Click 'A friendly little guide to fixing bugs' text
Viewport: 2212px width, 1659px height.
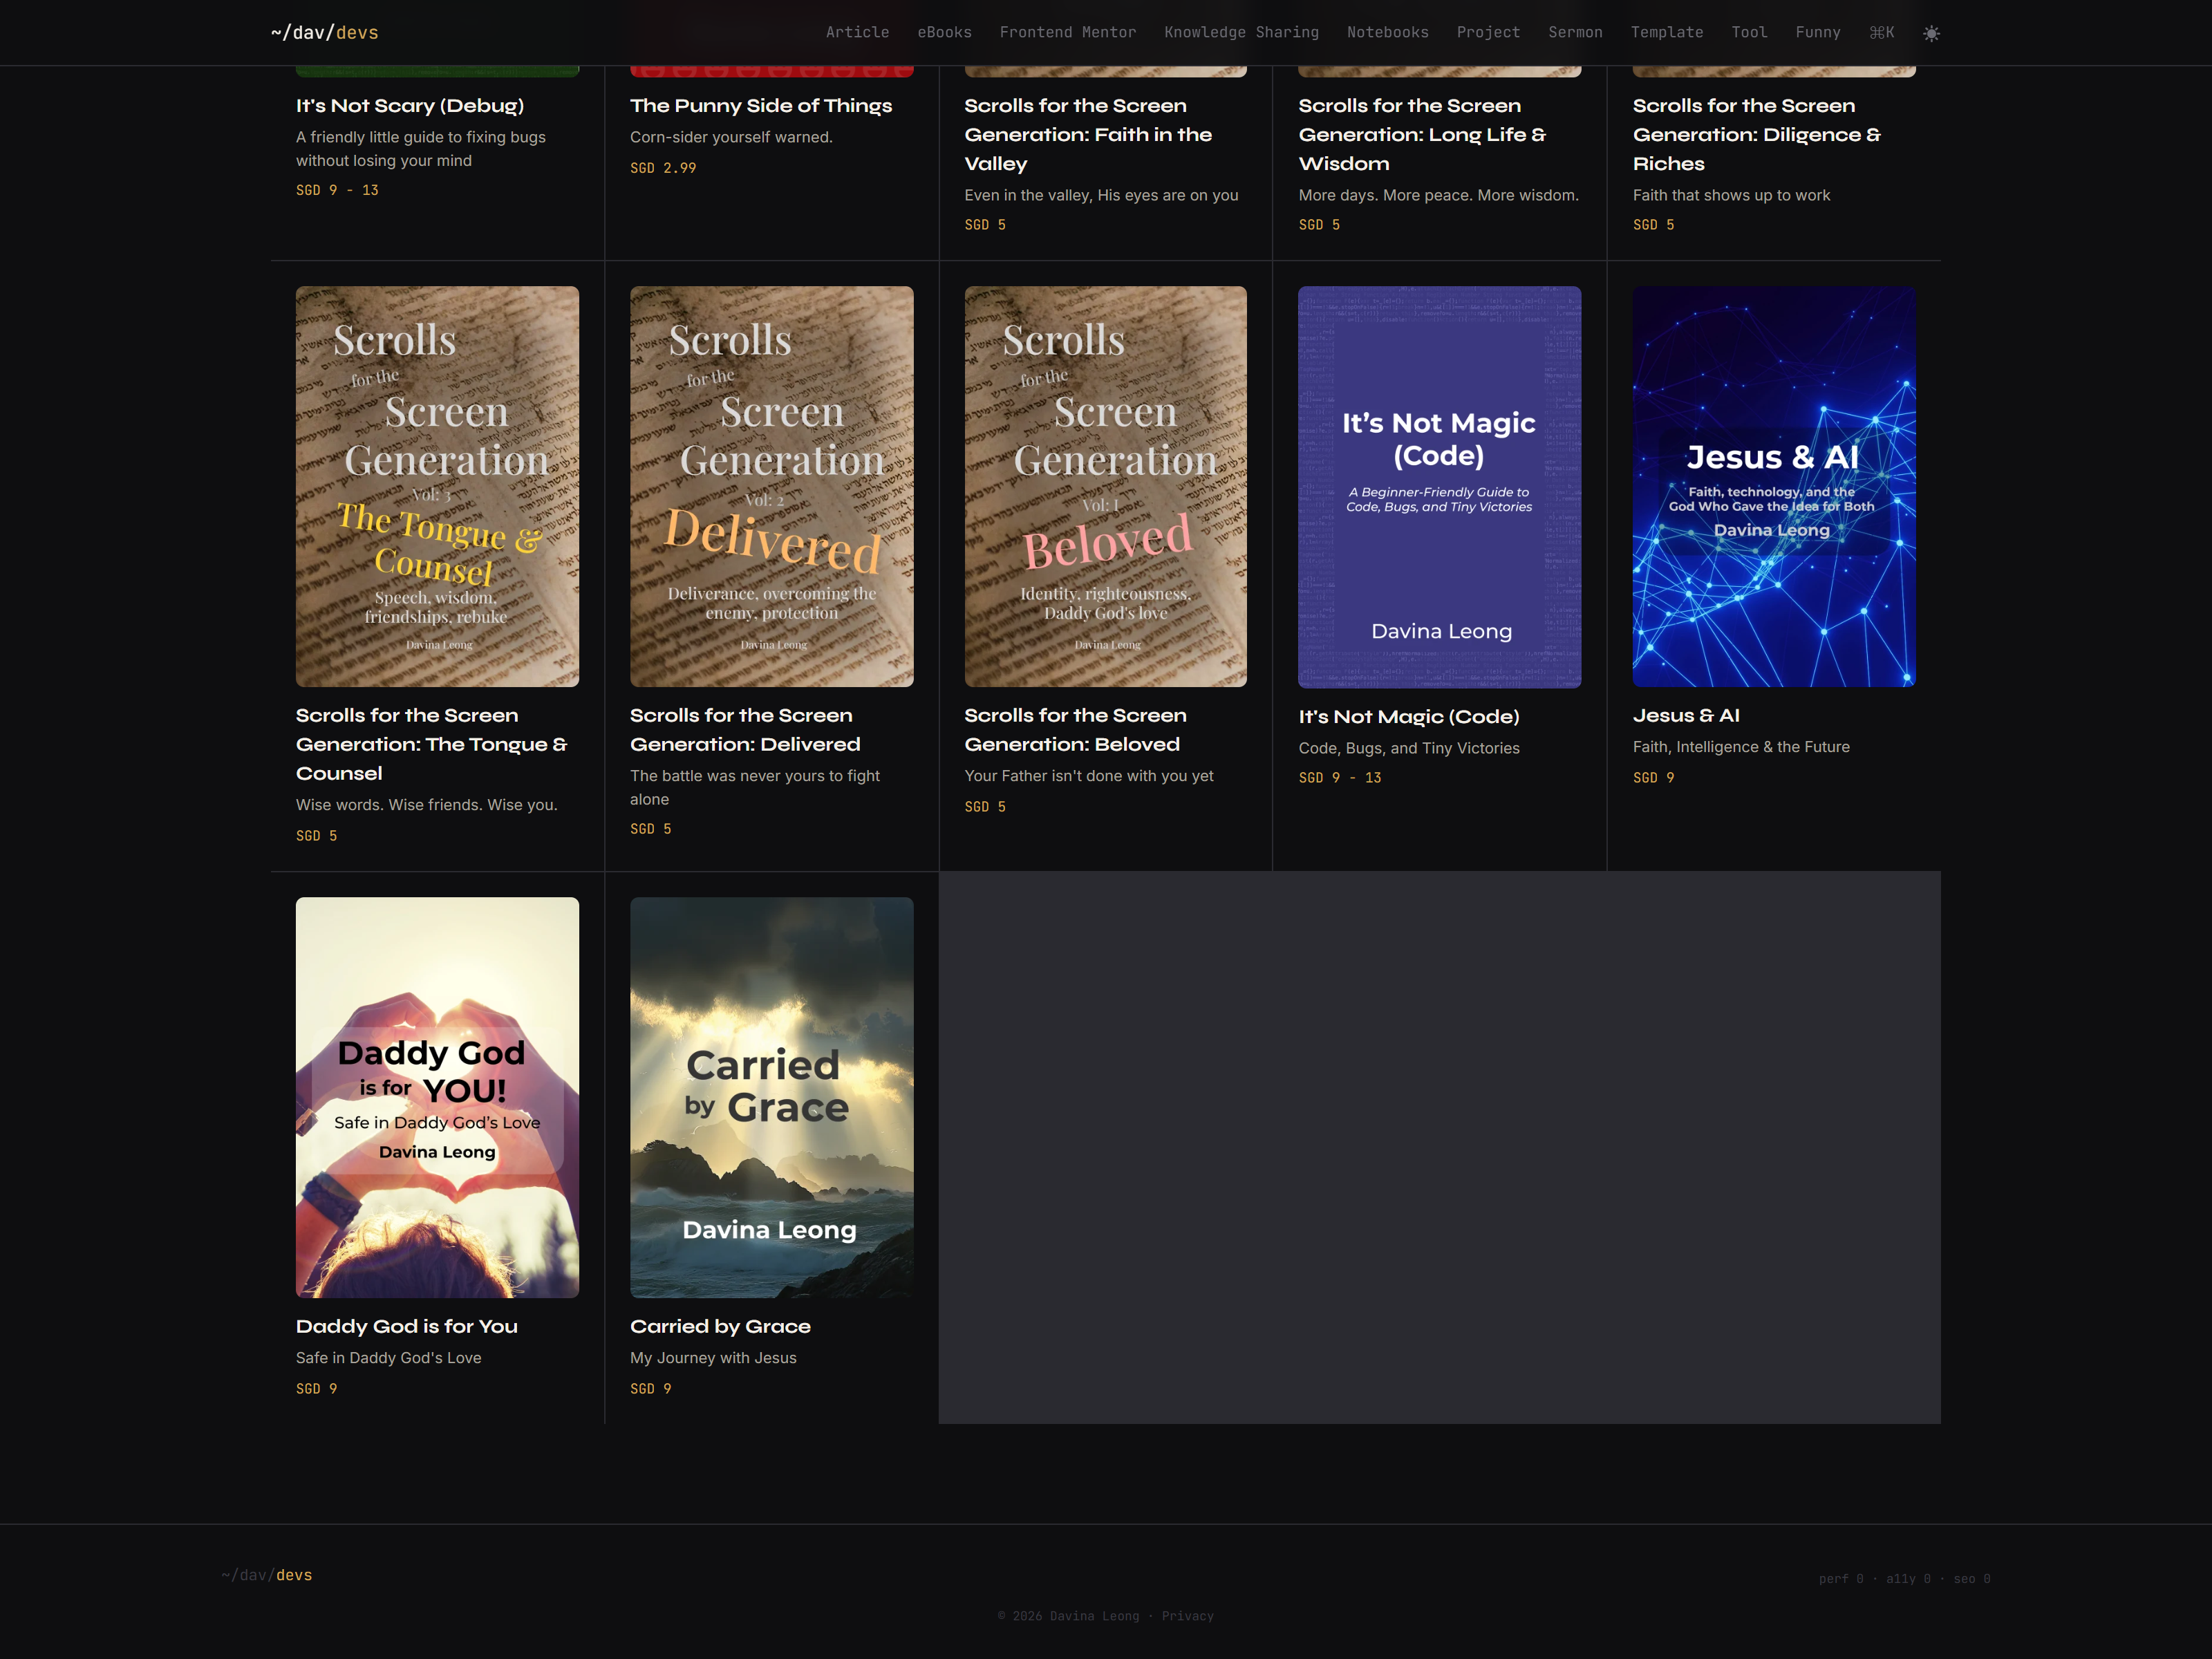coord(421,149)
